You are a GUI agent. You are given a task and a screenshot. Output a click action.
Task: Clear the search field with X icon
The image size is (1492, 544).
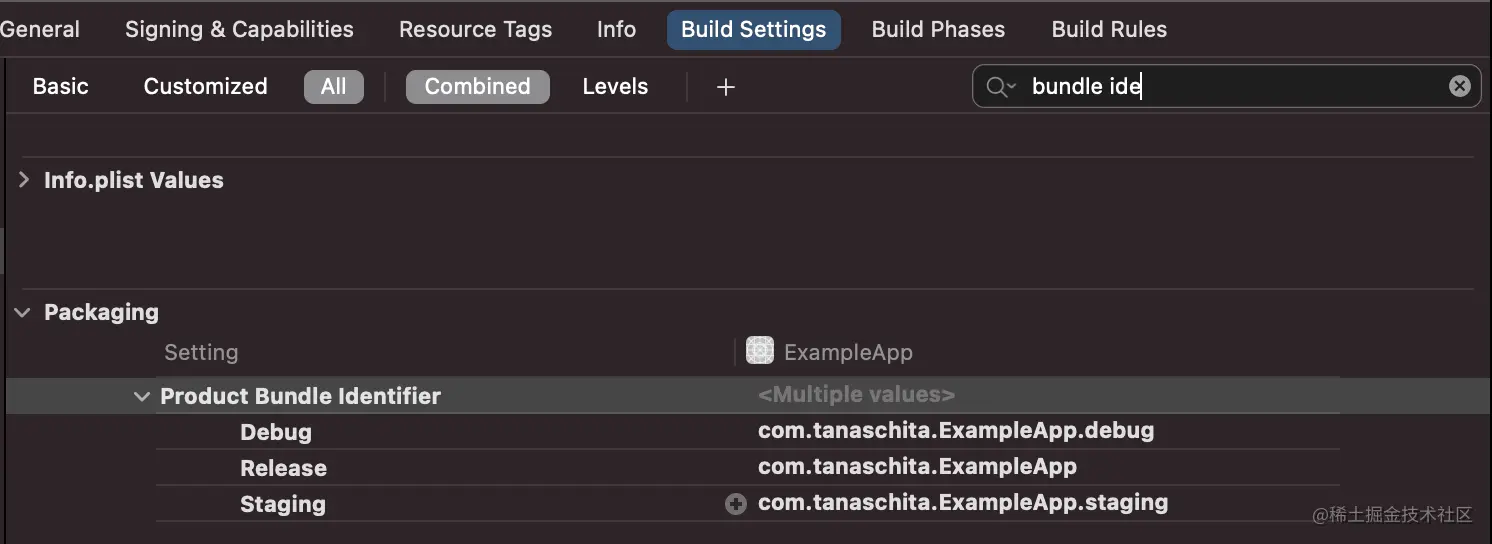pos(1459,87)
